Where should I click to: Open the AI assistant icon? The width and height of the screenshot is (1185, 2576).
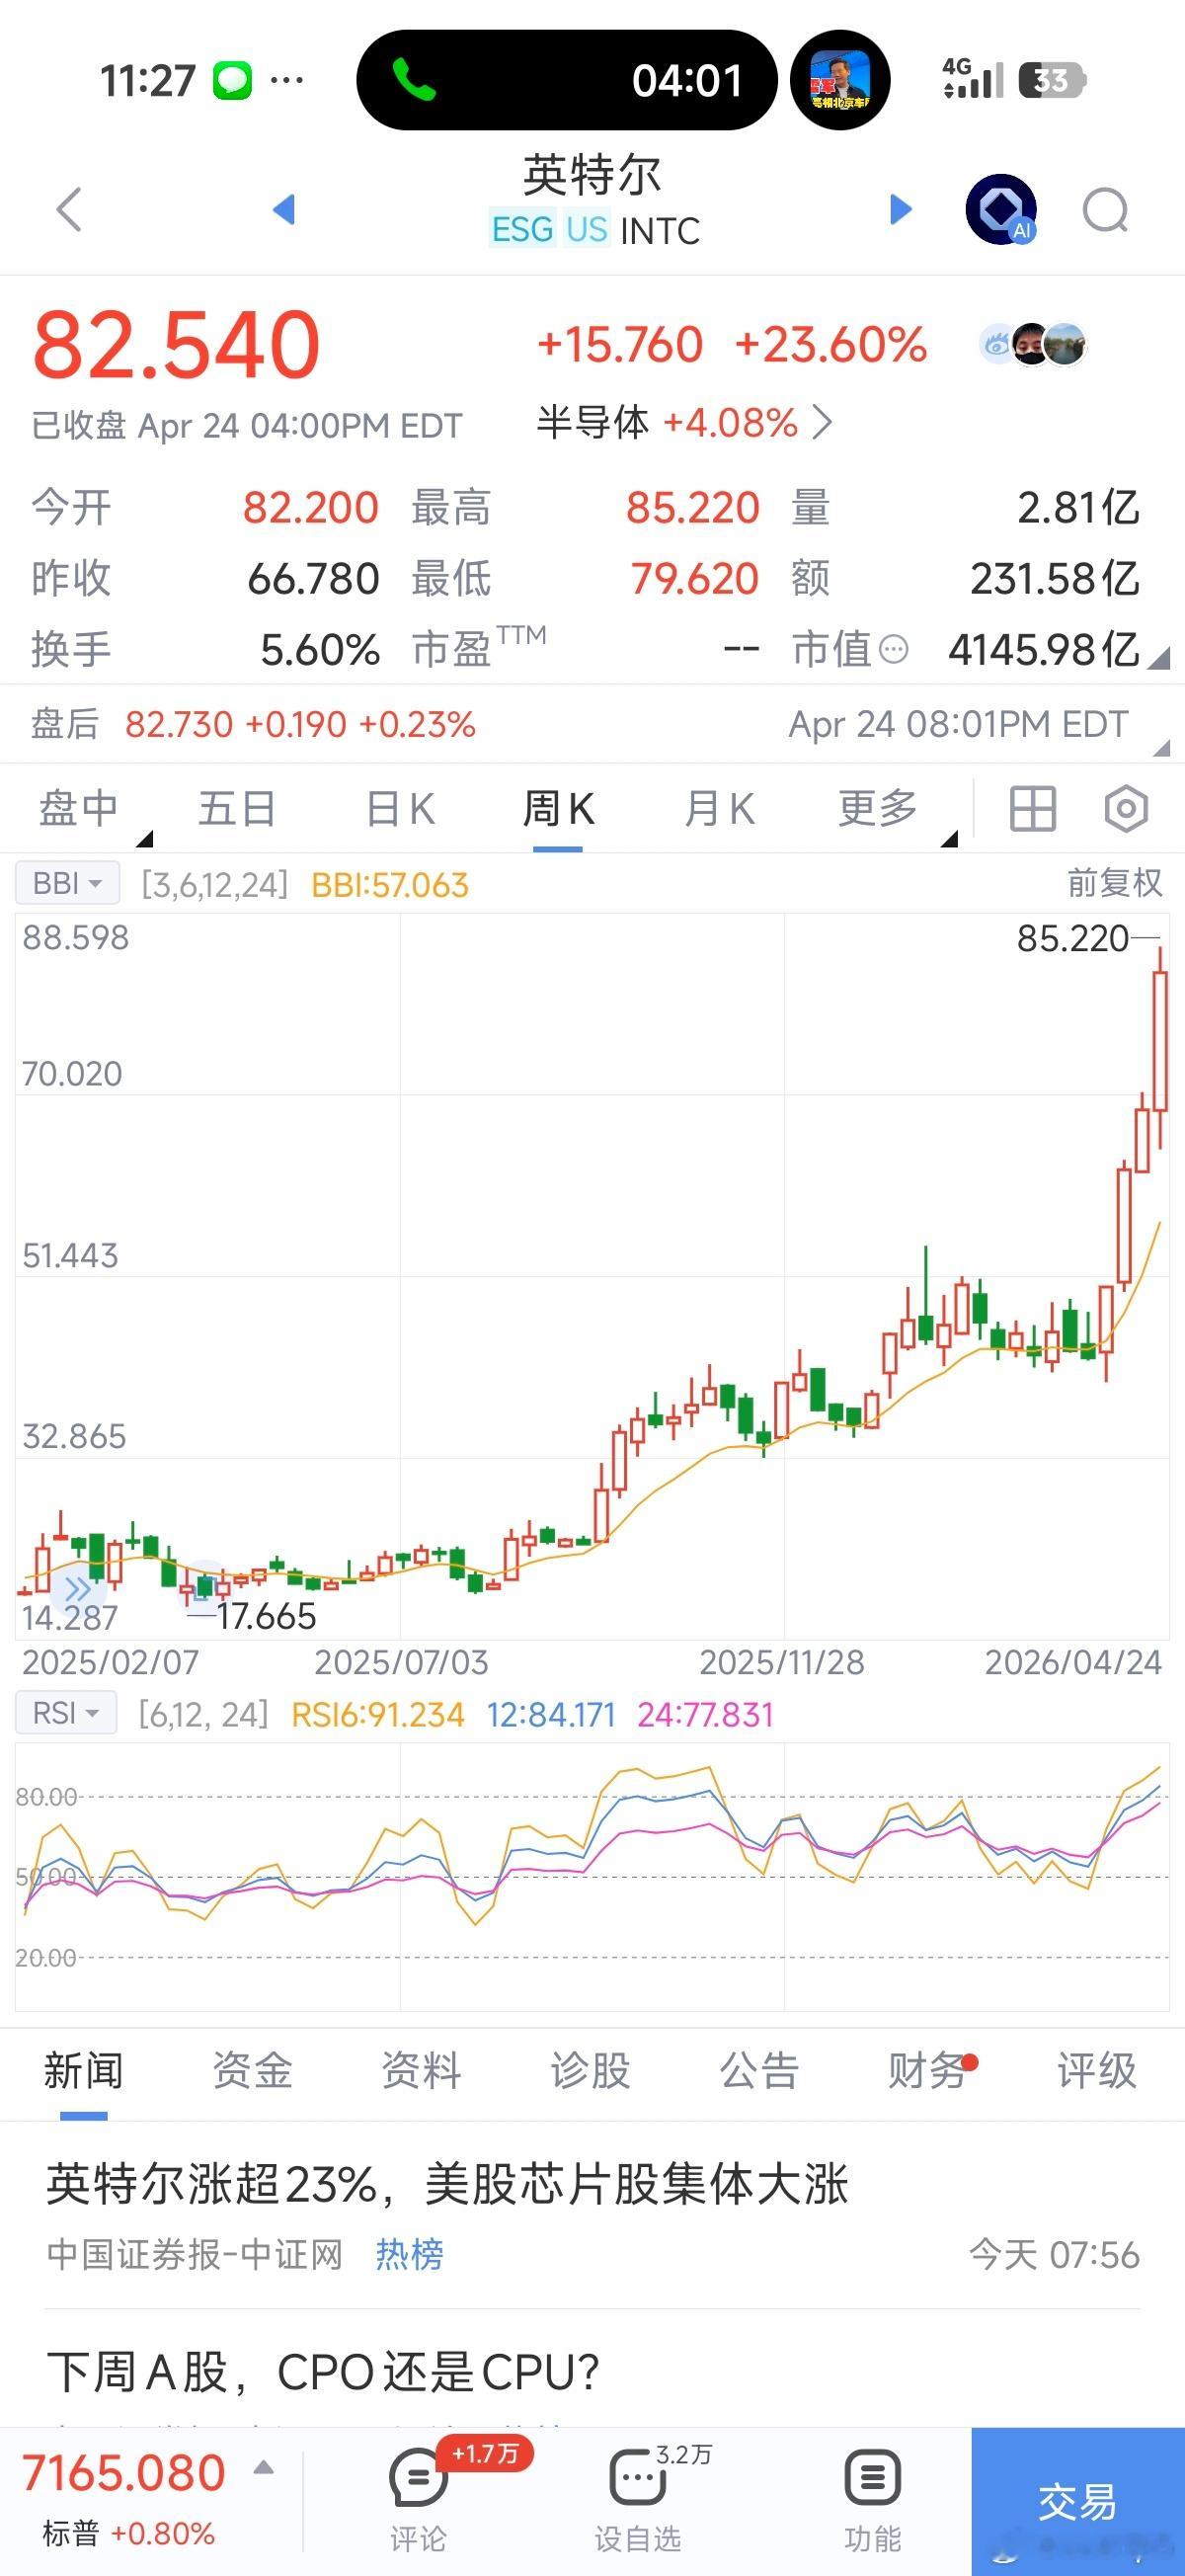pyautogui.click(x=1001, y=209)
